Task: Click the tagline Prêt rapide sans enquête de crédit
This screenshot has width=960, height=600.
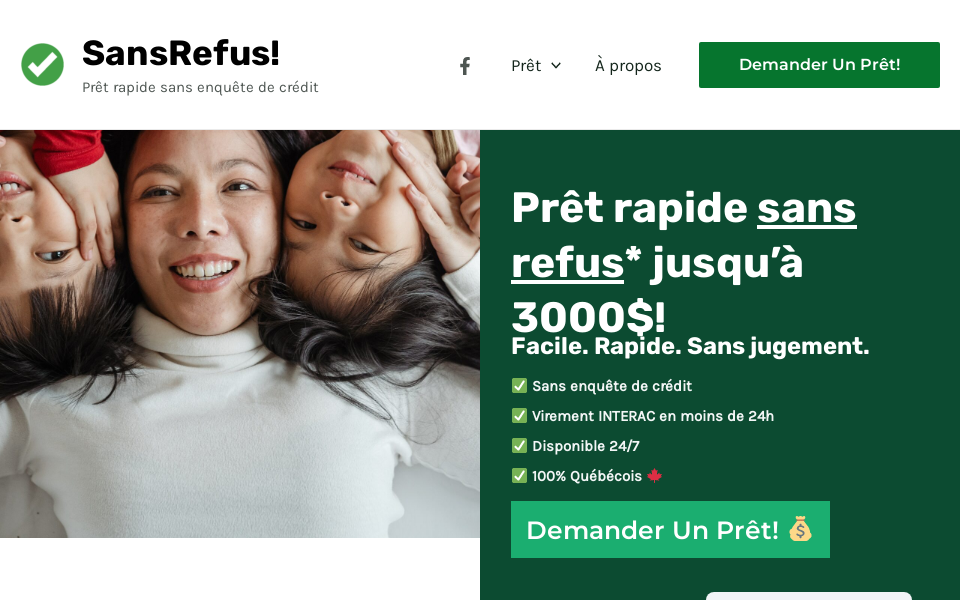Action: click(x=200, y=88)
